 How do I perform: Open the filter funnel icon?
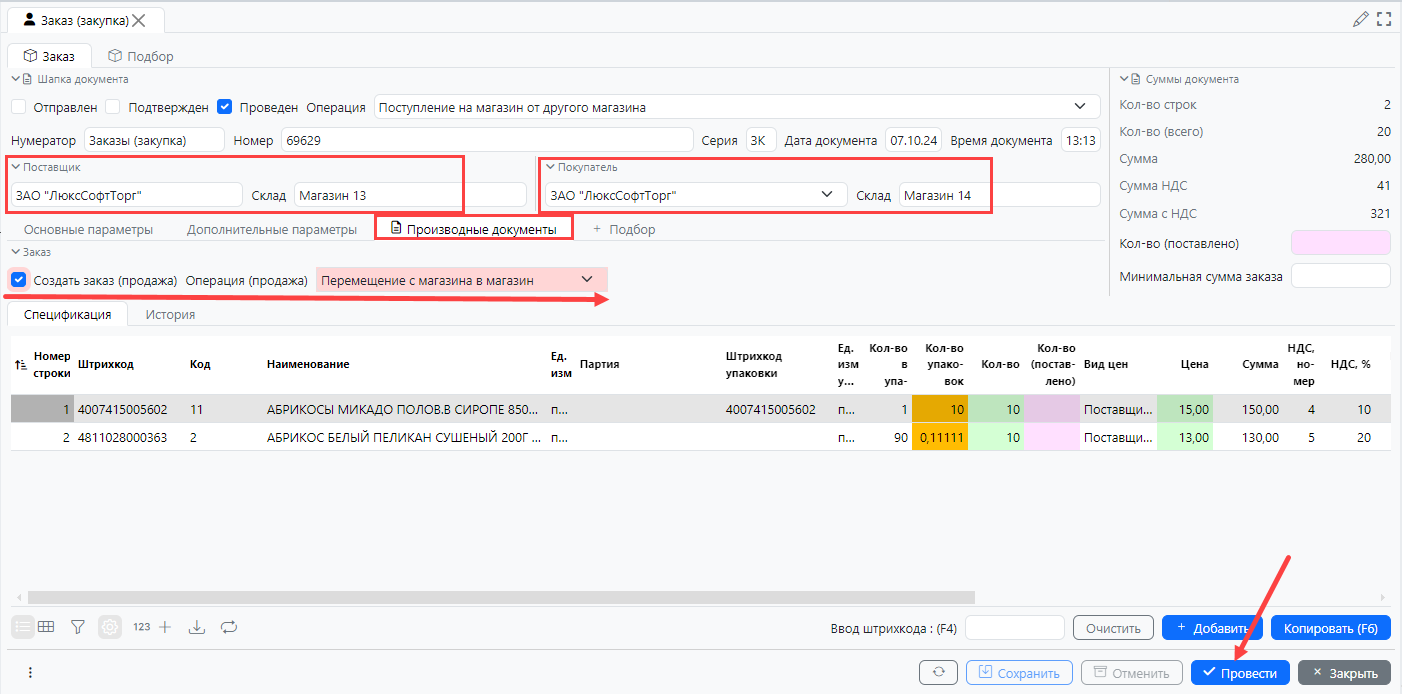coord(77,627)
